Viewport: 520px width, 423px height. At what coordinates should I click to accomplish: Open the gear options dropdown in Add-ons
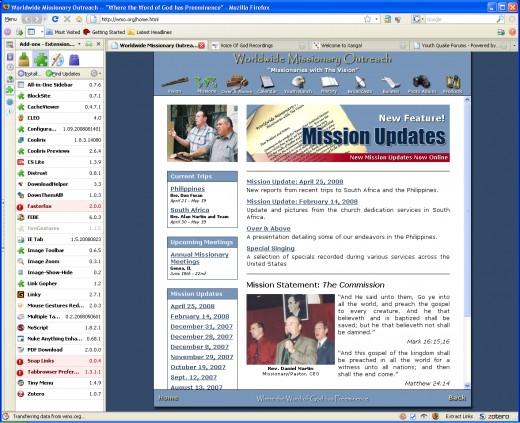[x=96, y=73]
